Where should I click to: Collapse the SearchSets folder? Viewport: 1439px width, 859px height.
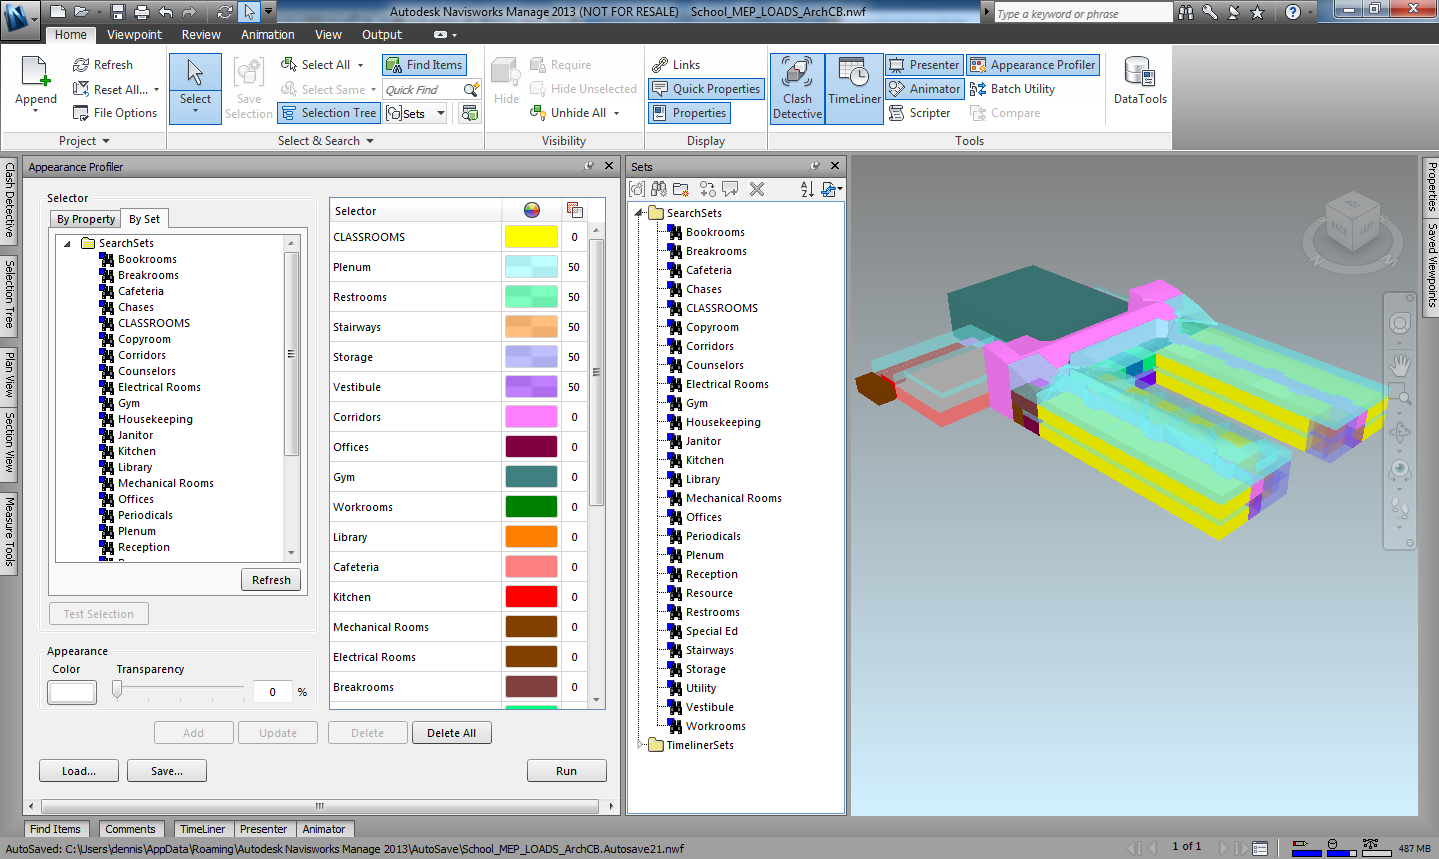[x=639, y=212]
